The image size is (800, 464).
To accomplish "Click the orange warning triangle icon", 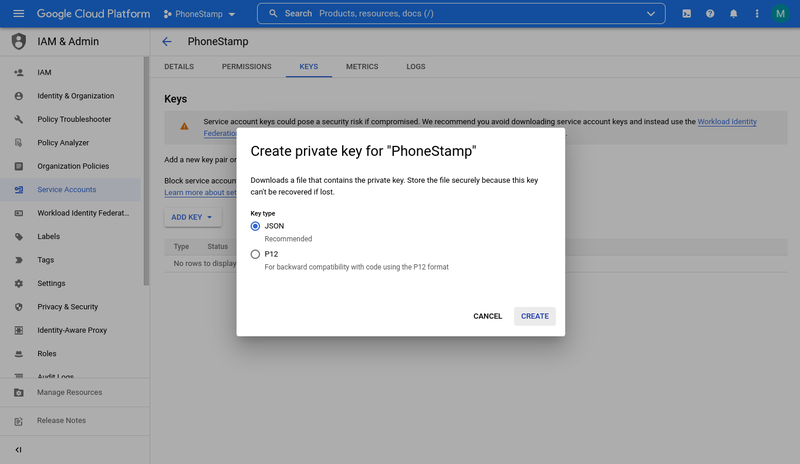I will [184, 126].
